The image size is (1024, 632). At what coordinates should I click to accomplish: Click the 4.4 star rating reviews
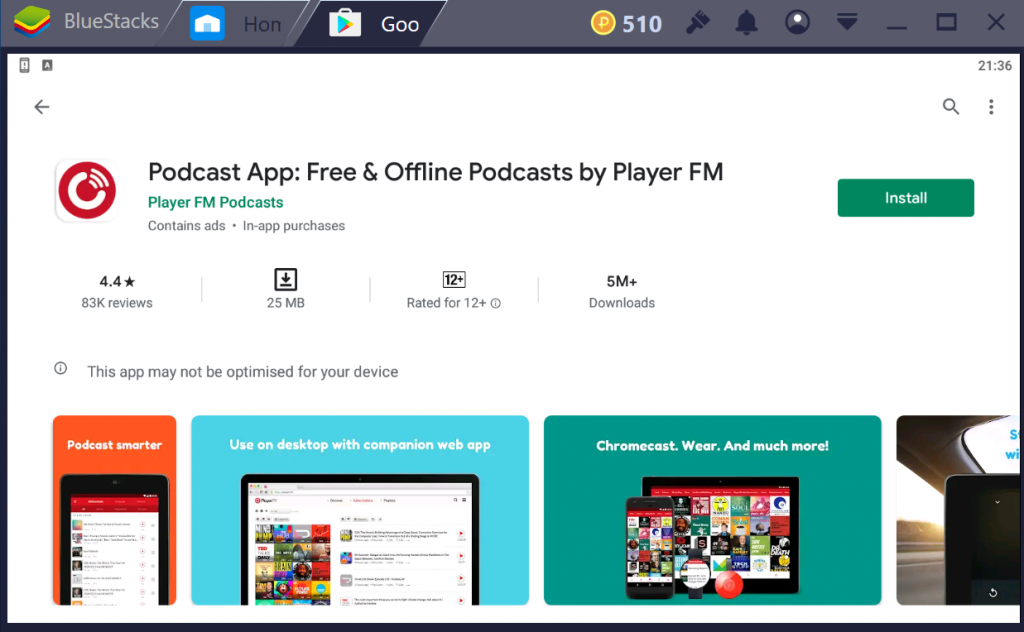click(x=117, y=290)
